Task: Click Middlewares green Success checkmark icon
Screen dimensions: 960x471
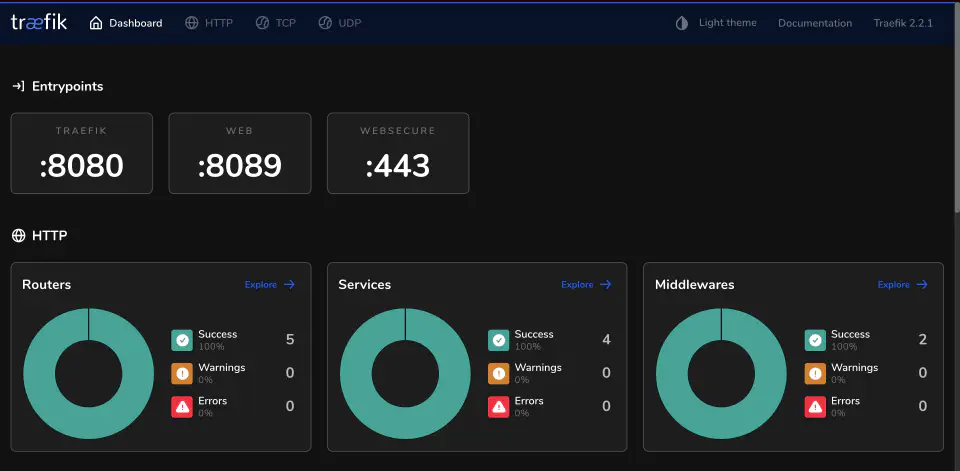Action: pos(815,340)
